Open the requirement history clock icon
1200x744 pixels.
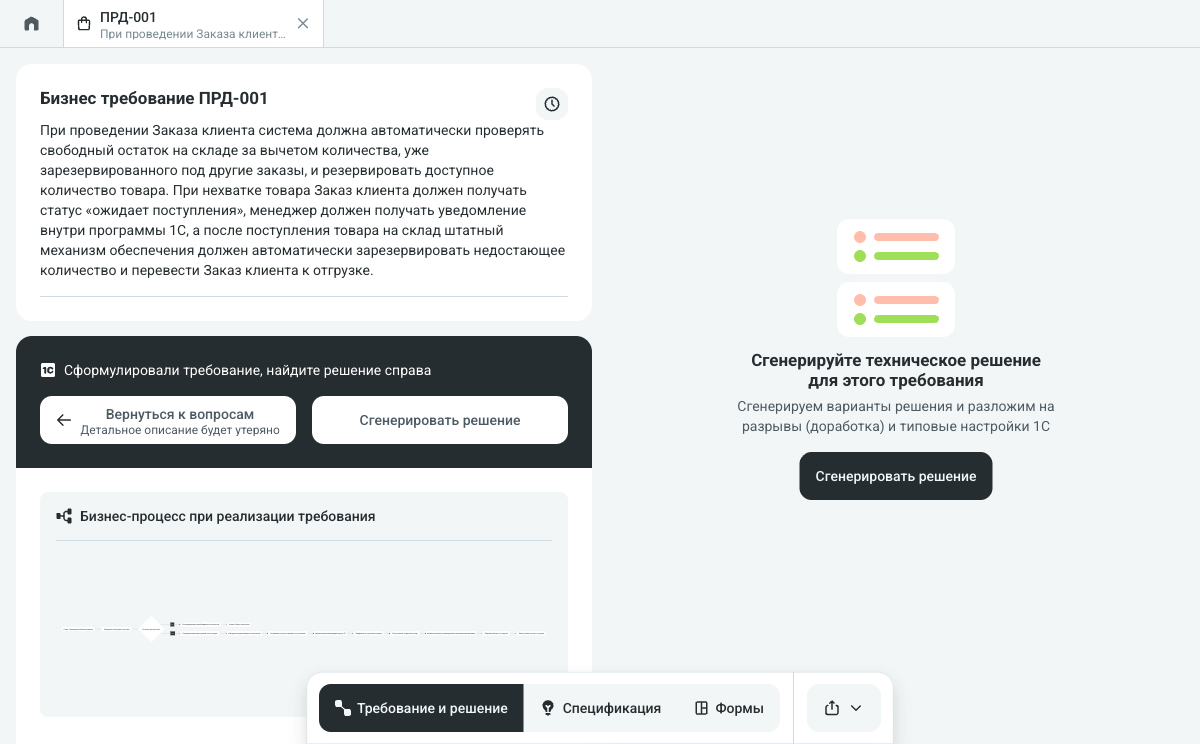coord(552,103)
